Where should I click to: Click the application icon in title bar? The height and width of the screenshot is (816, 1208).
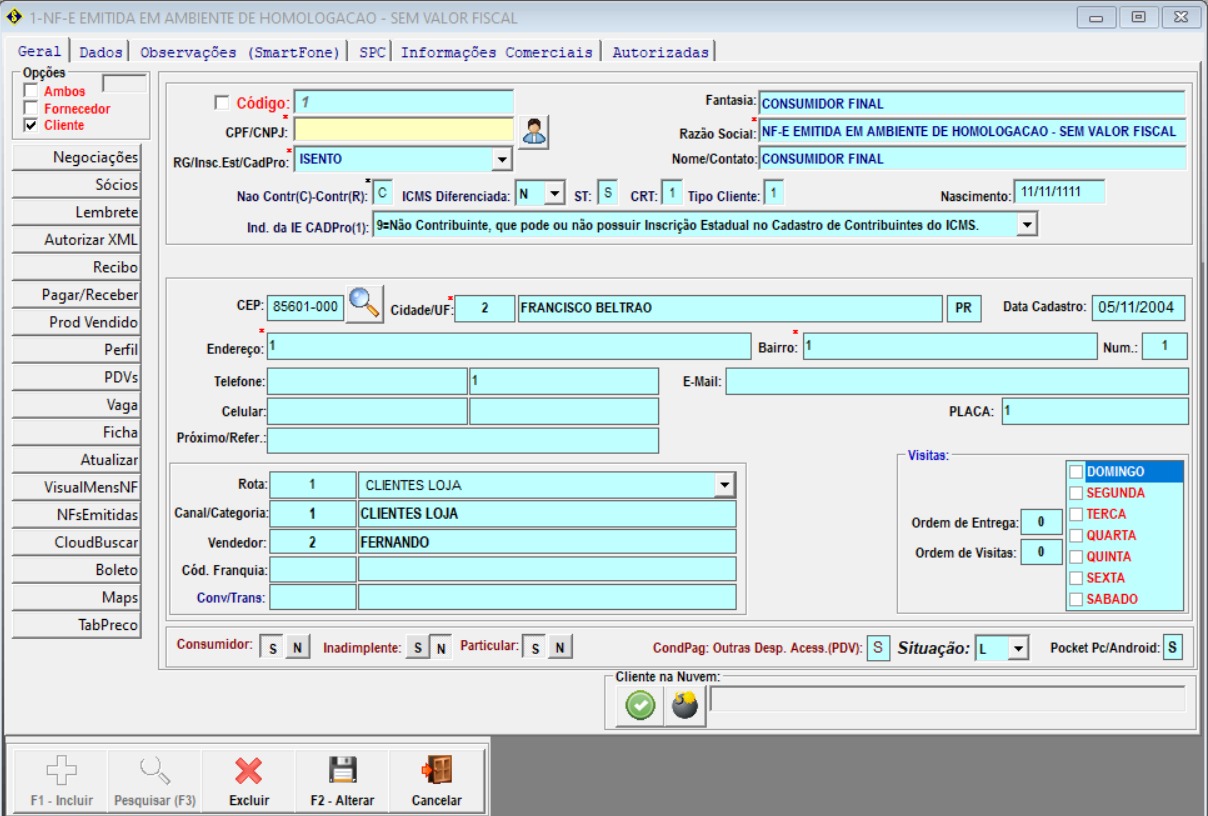[14, 17]
